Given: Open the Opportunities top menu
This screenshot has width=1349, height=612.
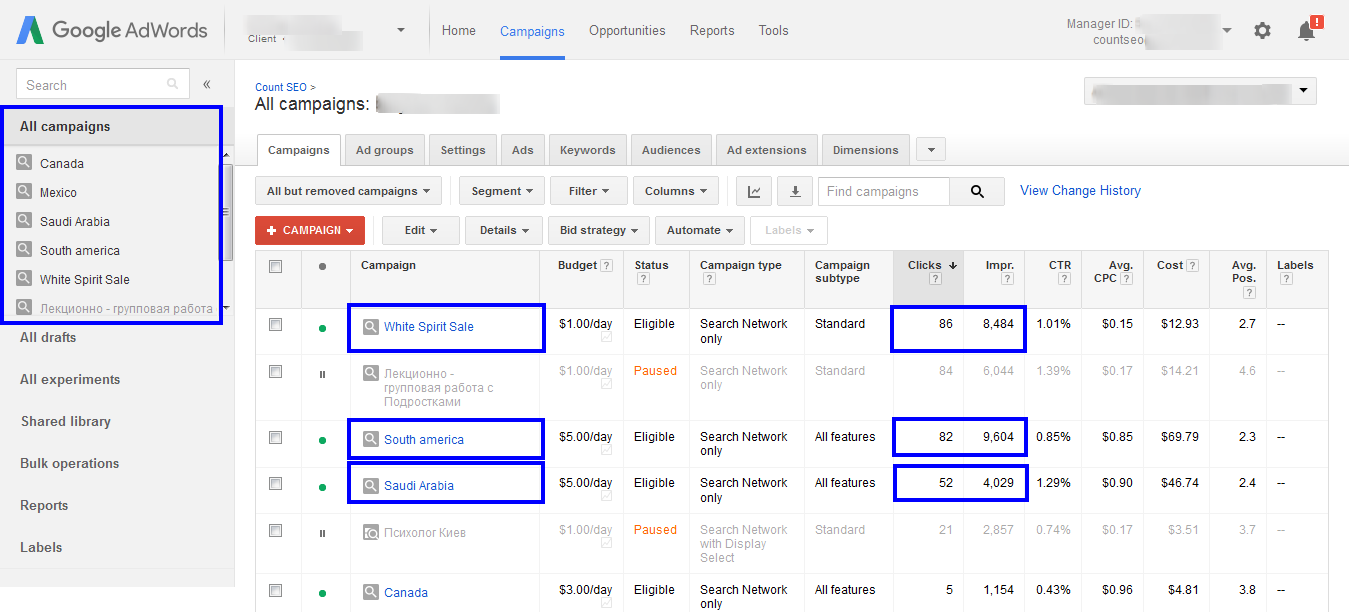Looking at the screenshot, I should [x=627, y=31].
